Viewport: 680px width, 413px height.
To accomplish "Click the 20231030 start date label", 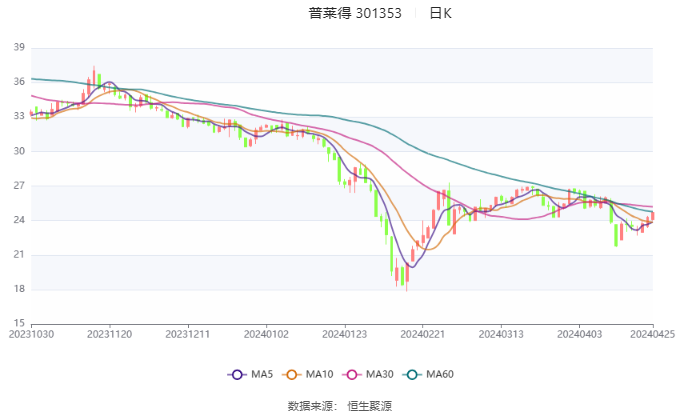I will click(31, 334).
